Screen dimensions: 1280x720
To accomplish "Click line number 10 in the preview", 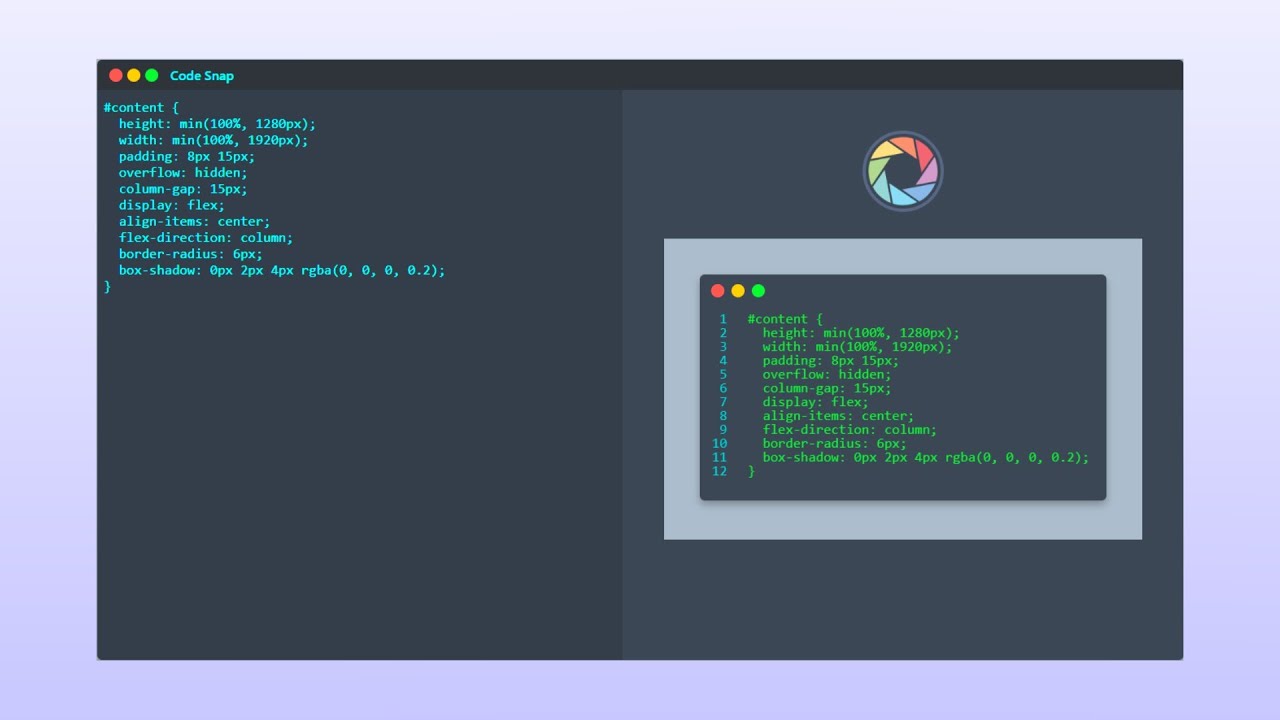I will pos(720,444).
